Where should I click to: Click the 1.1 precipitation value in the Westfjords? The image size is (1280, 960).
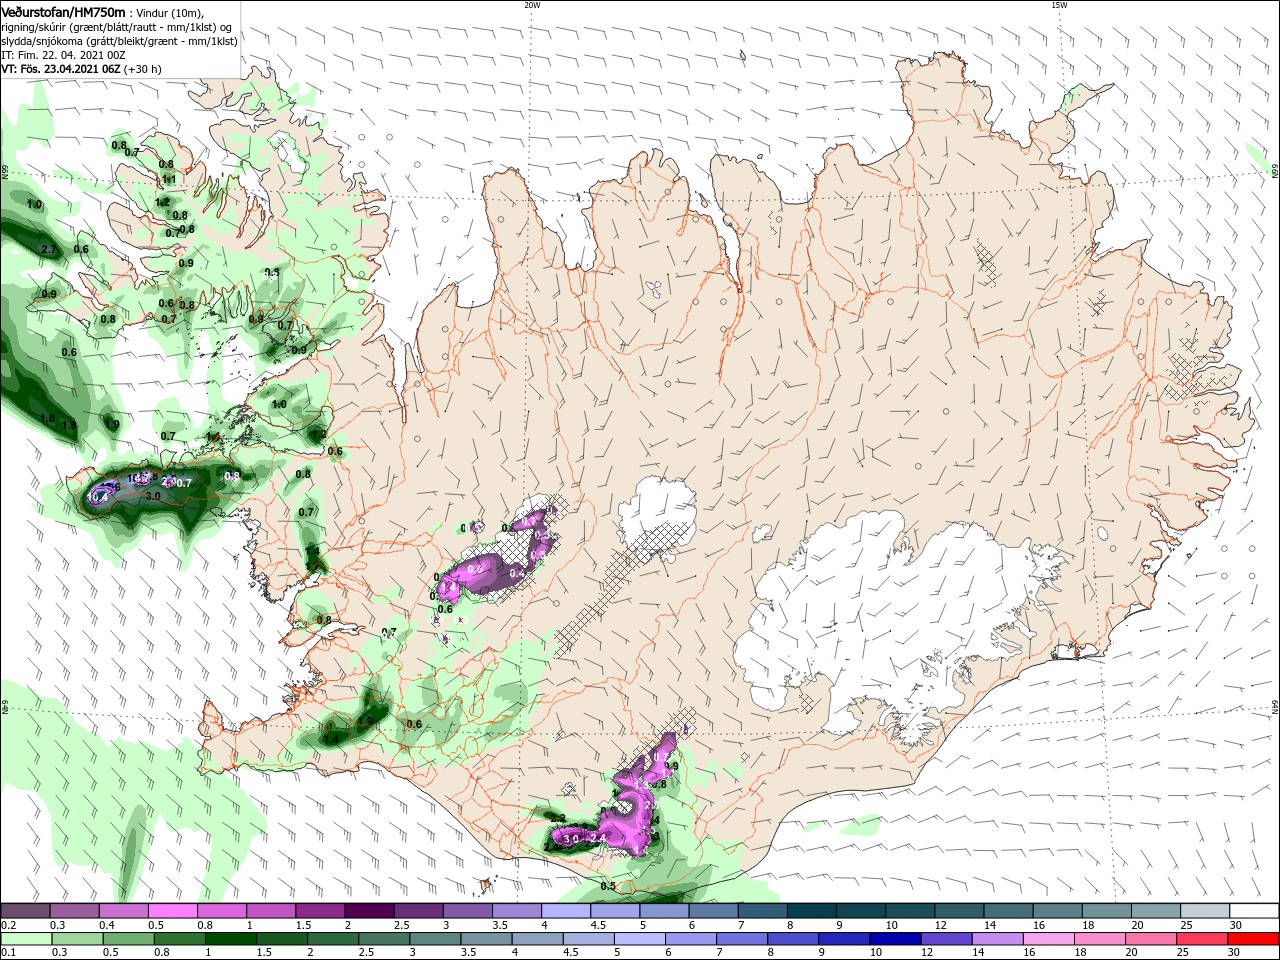pos(169,180)
